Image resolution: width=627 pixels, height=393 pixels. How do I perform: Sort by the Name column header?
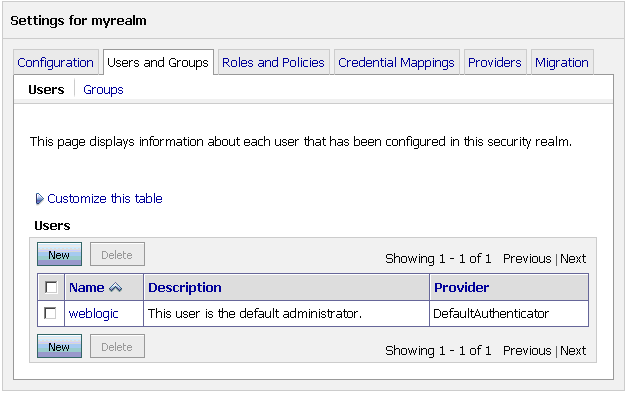pyautogui.click(x=87, y=287)
